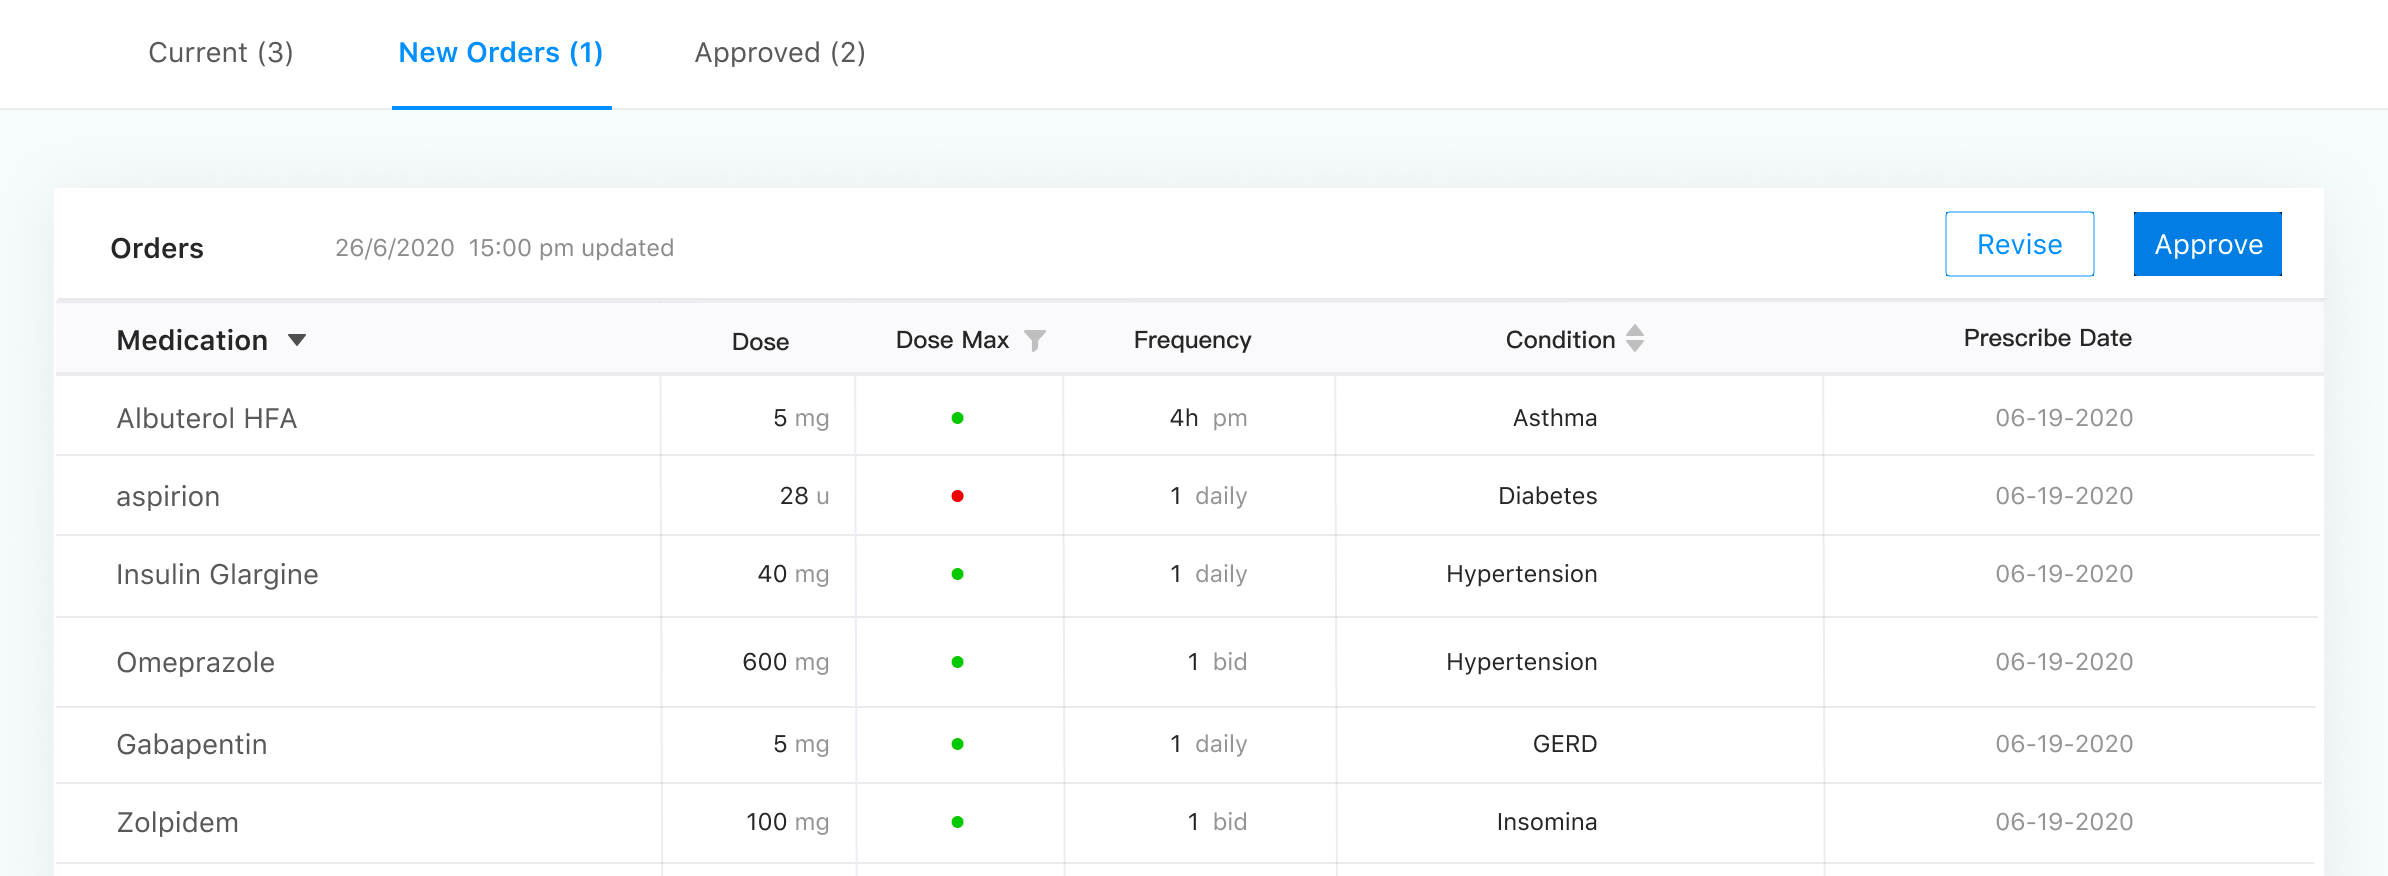Click the Prescribe Date column header
Screen dimensions: 2388x876
tap(2047, 338)
